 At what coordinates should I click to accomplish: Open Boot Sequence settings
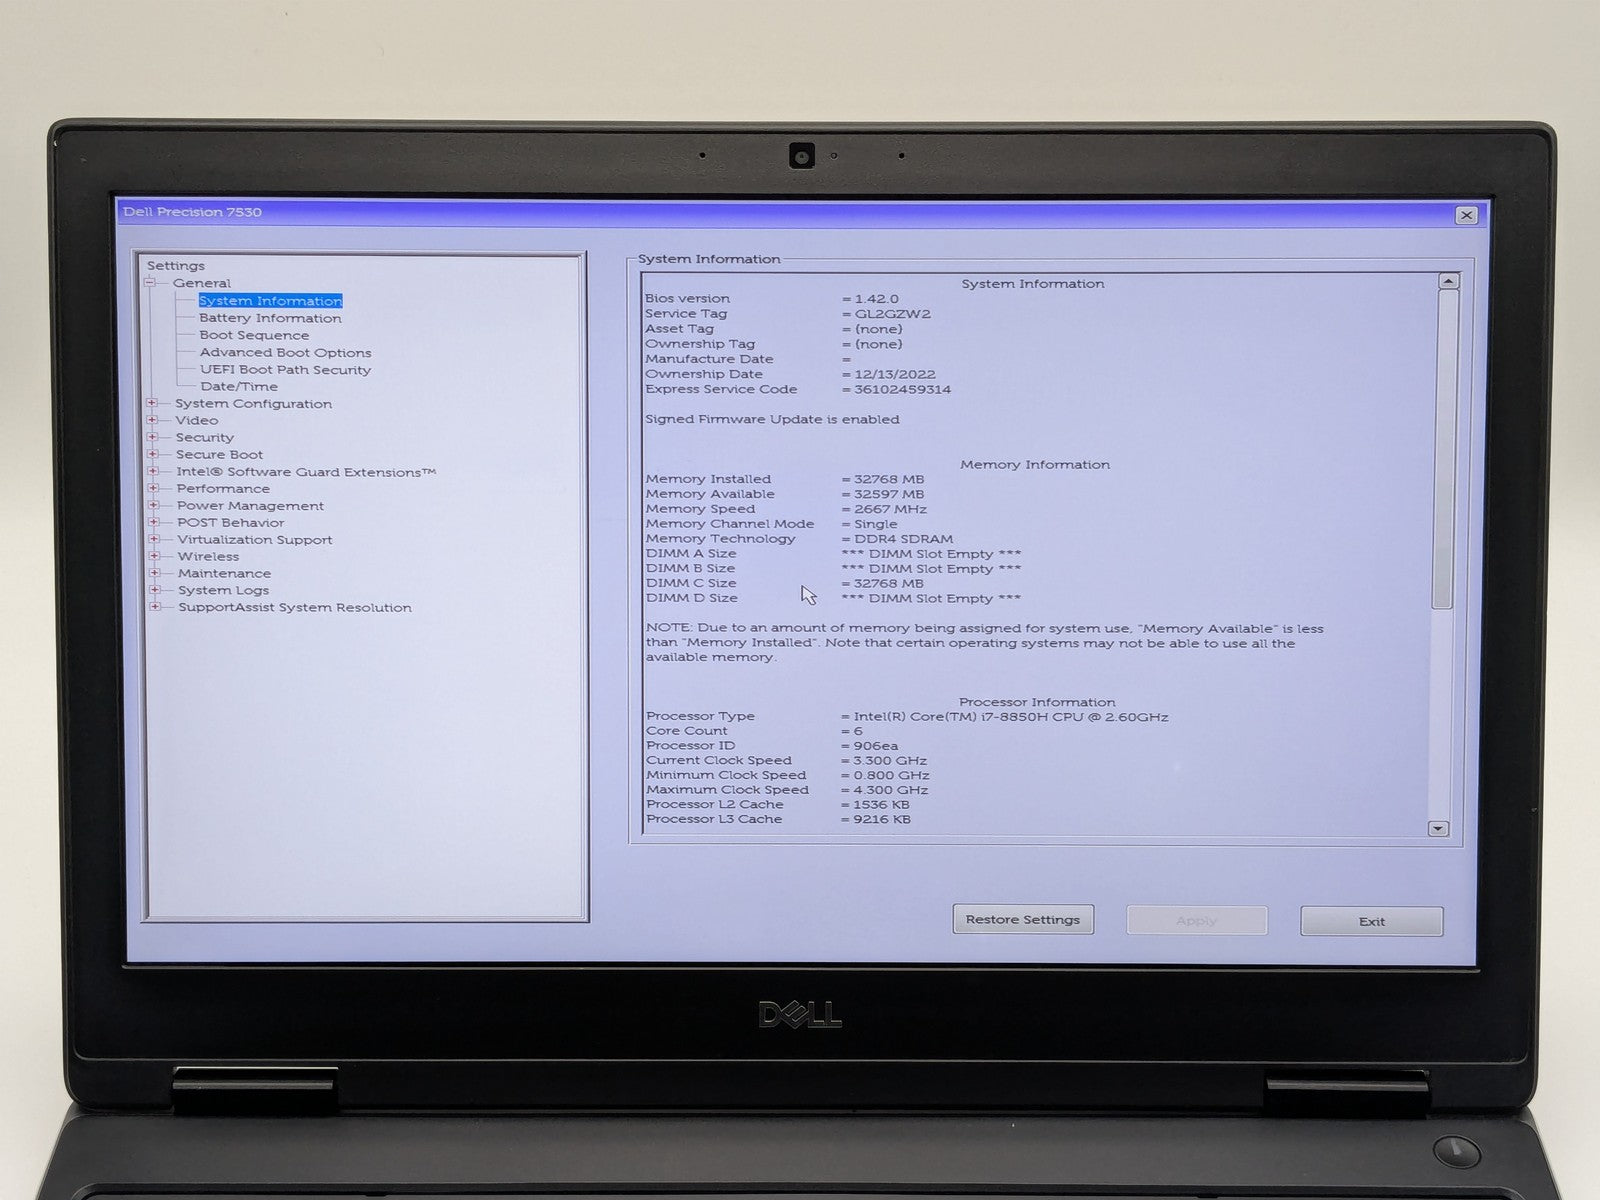(x=254, y=335)
